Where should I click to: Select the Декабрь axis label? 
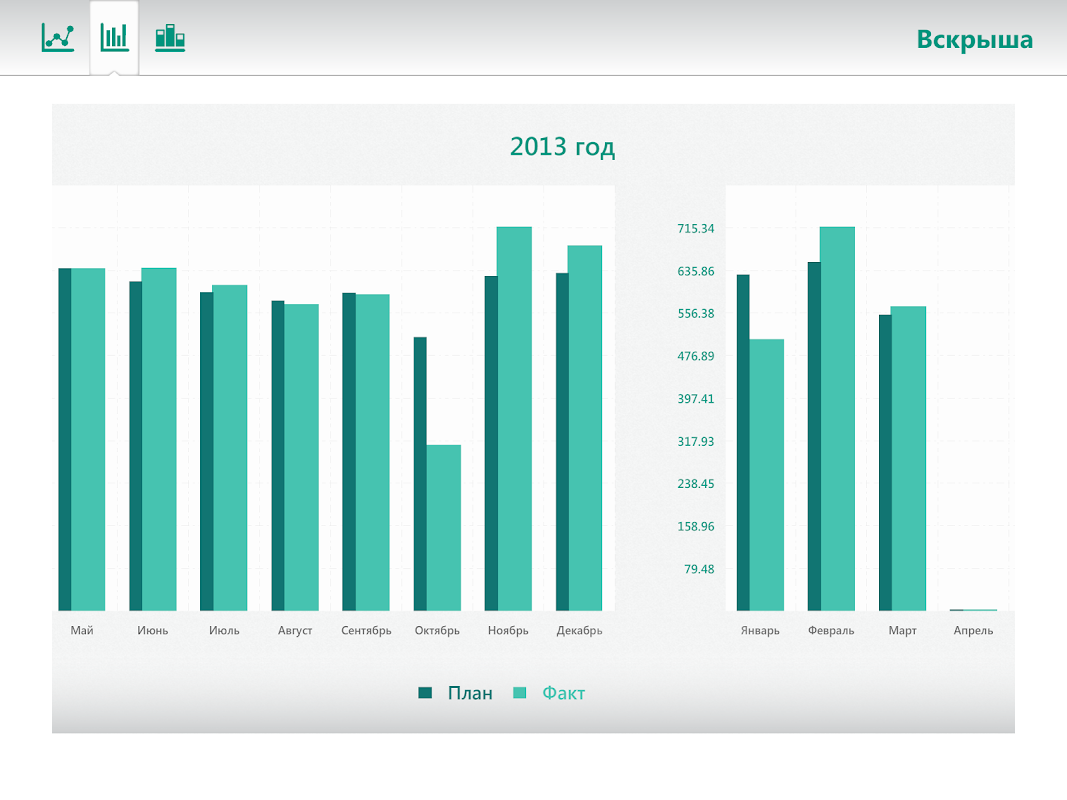pos(579,631)
